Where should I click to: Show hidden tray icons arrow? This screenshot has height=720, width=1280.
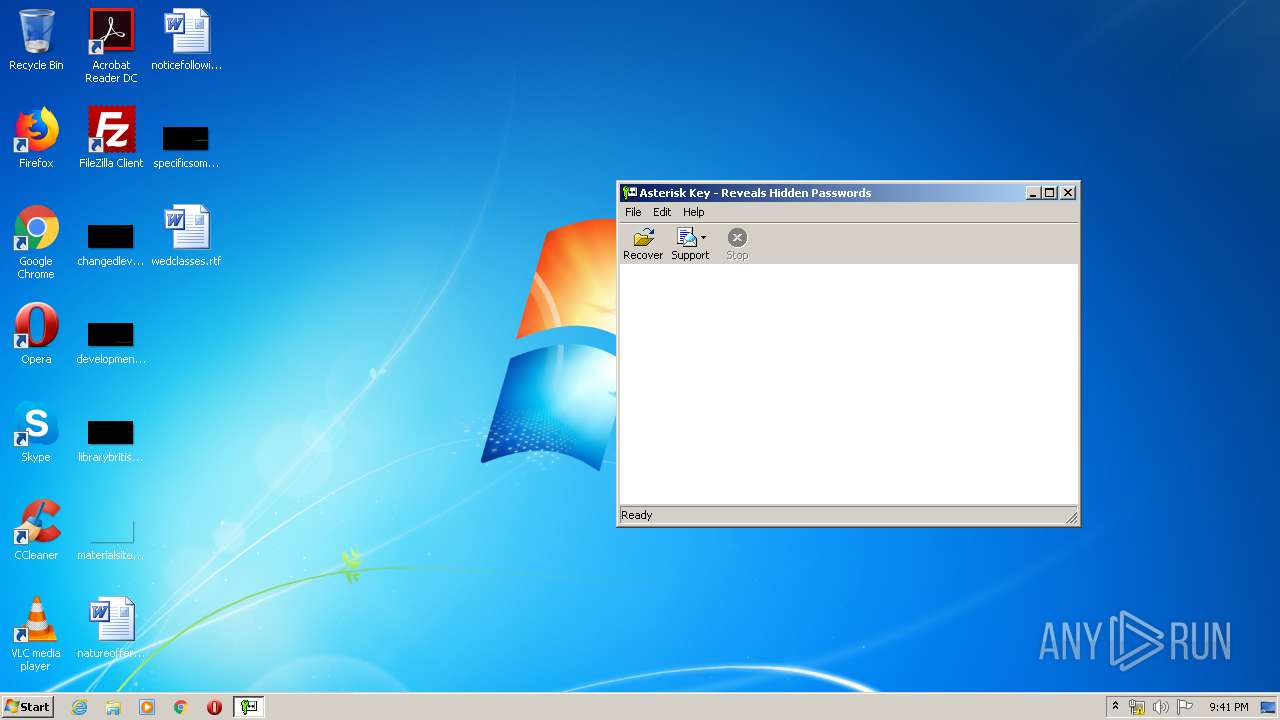(1115, 707)
